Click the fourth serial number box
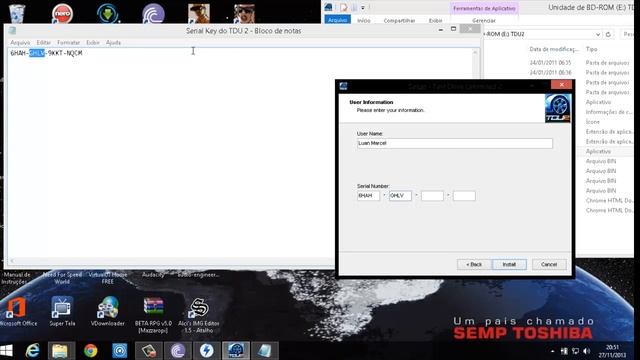 pos(464,196)
